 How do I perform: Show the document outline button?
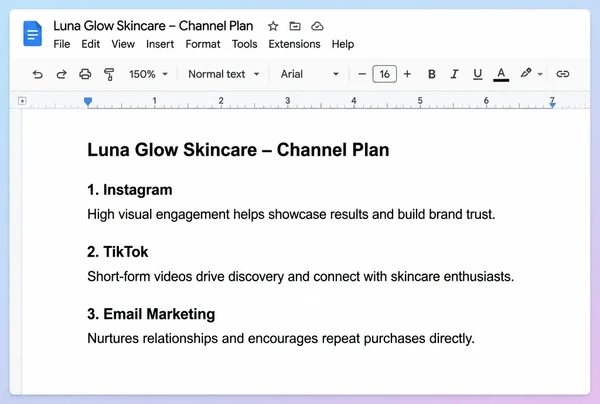tap(22, 101)
